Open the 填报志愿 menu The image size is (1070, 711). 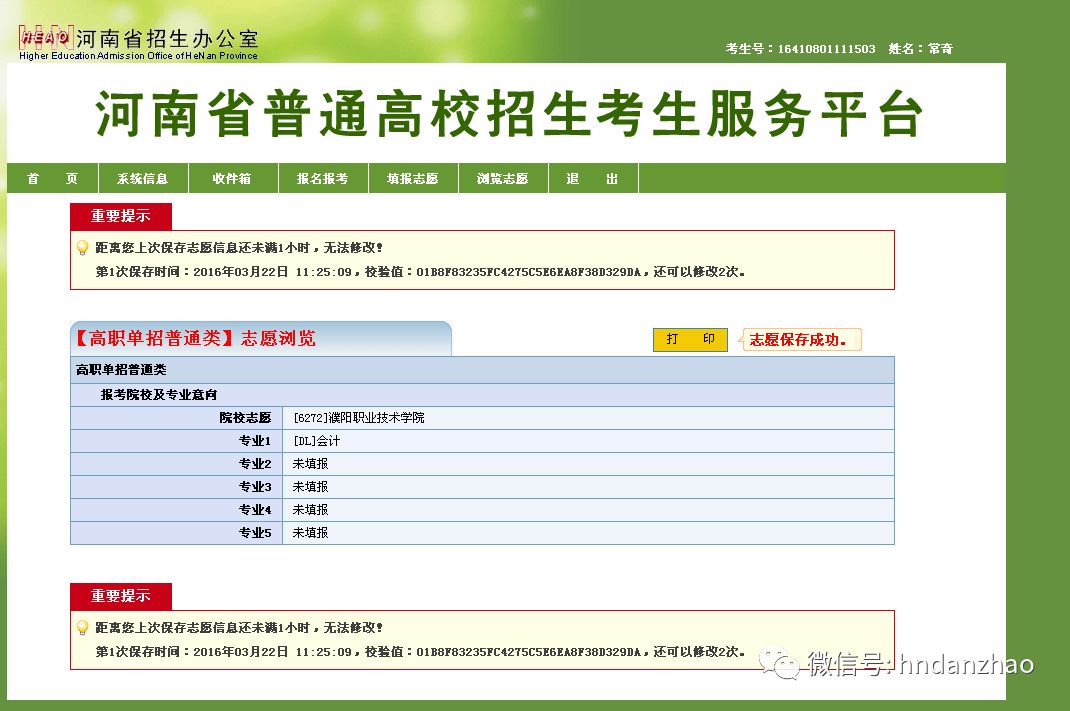[413, 179]
